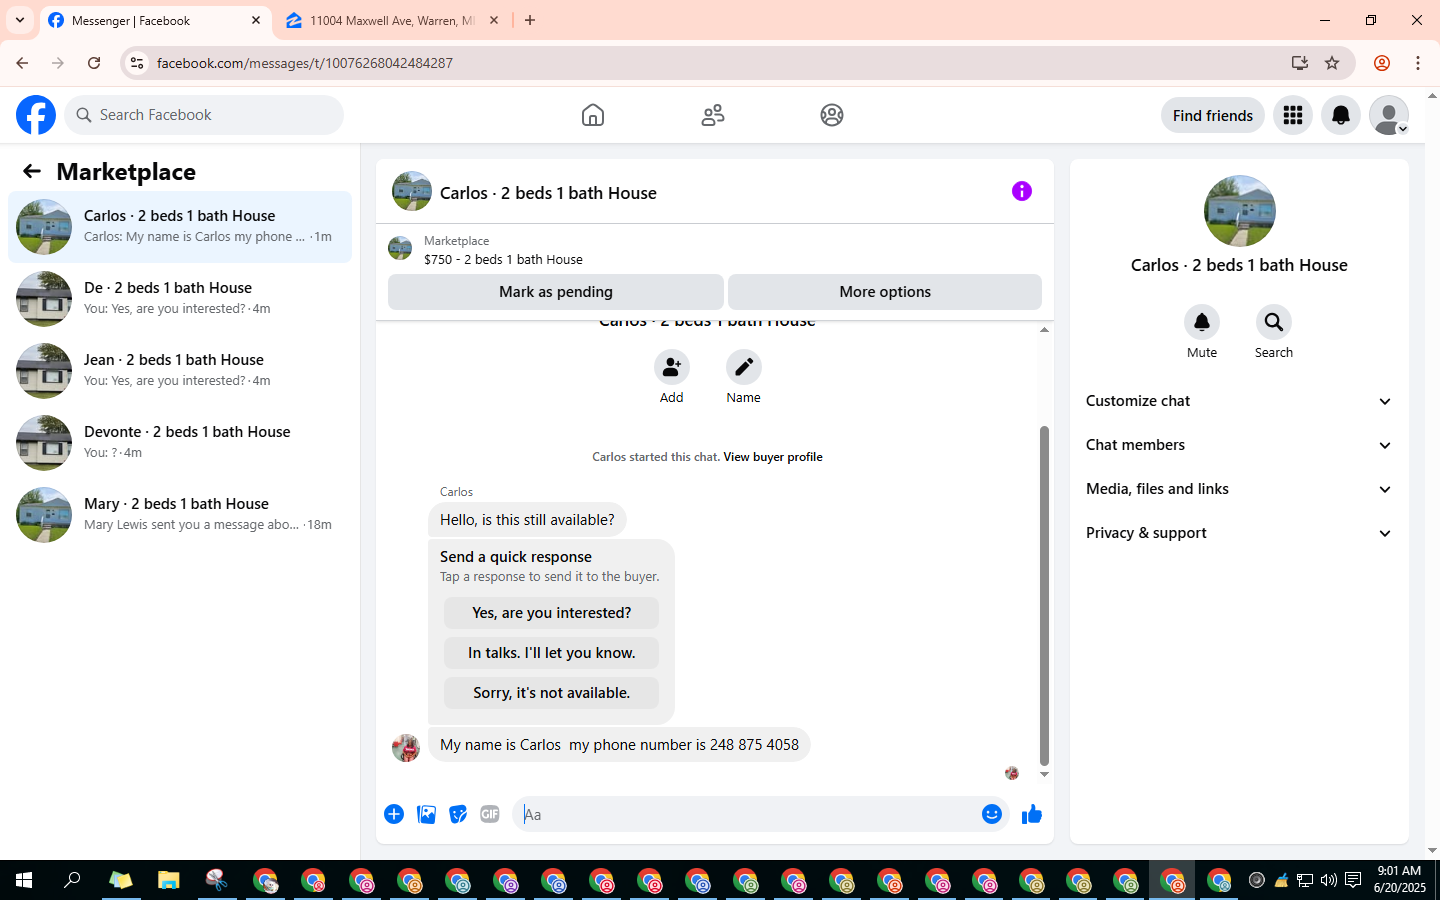1440x900 pixels.
Task: Expand Chat members section
Action: 1239,445
